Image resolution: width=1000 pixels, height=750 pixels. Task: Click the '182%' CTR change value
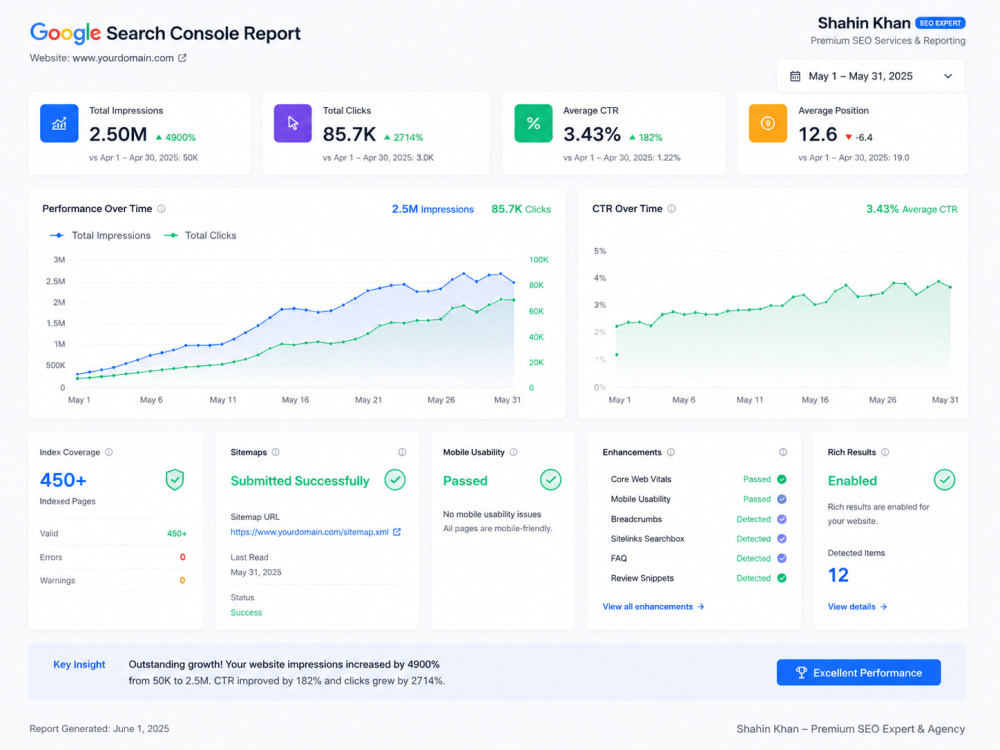651,138
